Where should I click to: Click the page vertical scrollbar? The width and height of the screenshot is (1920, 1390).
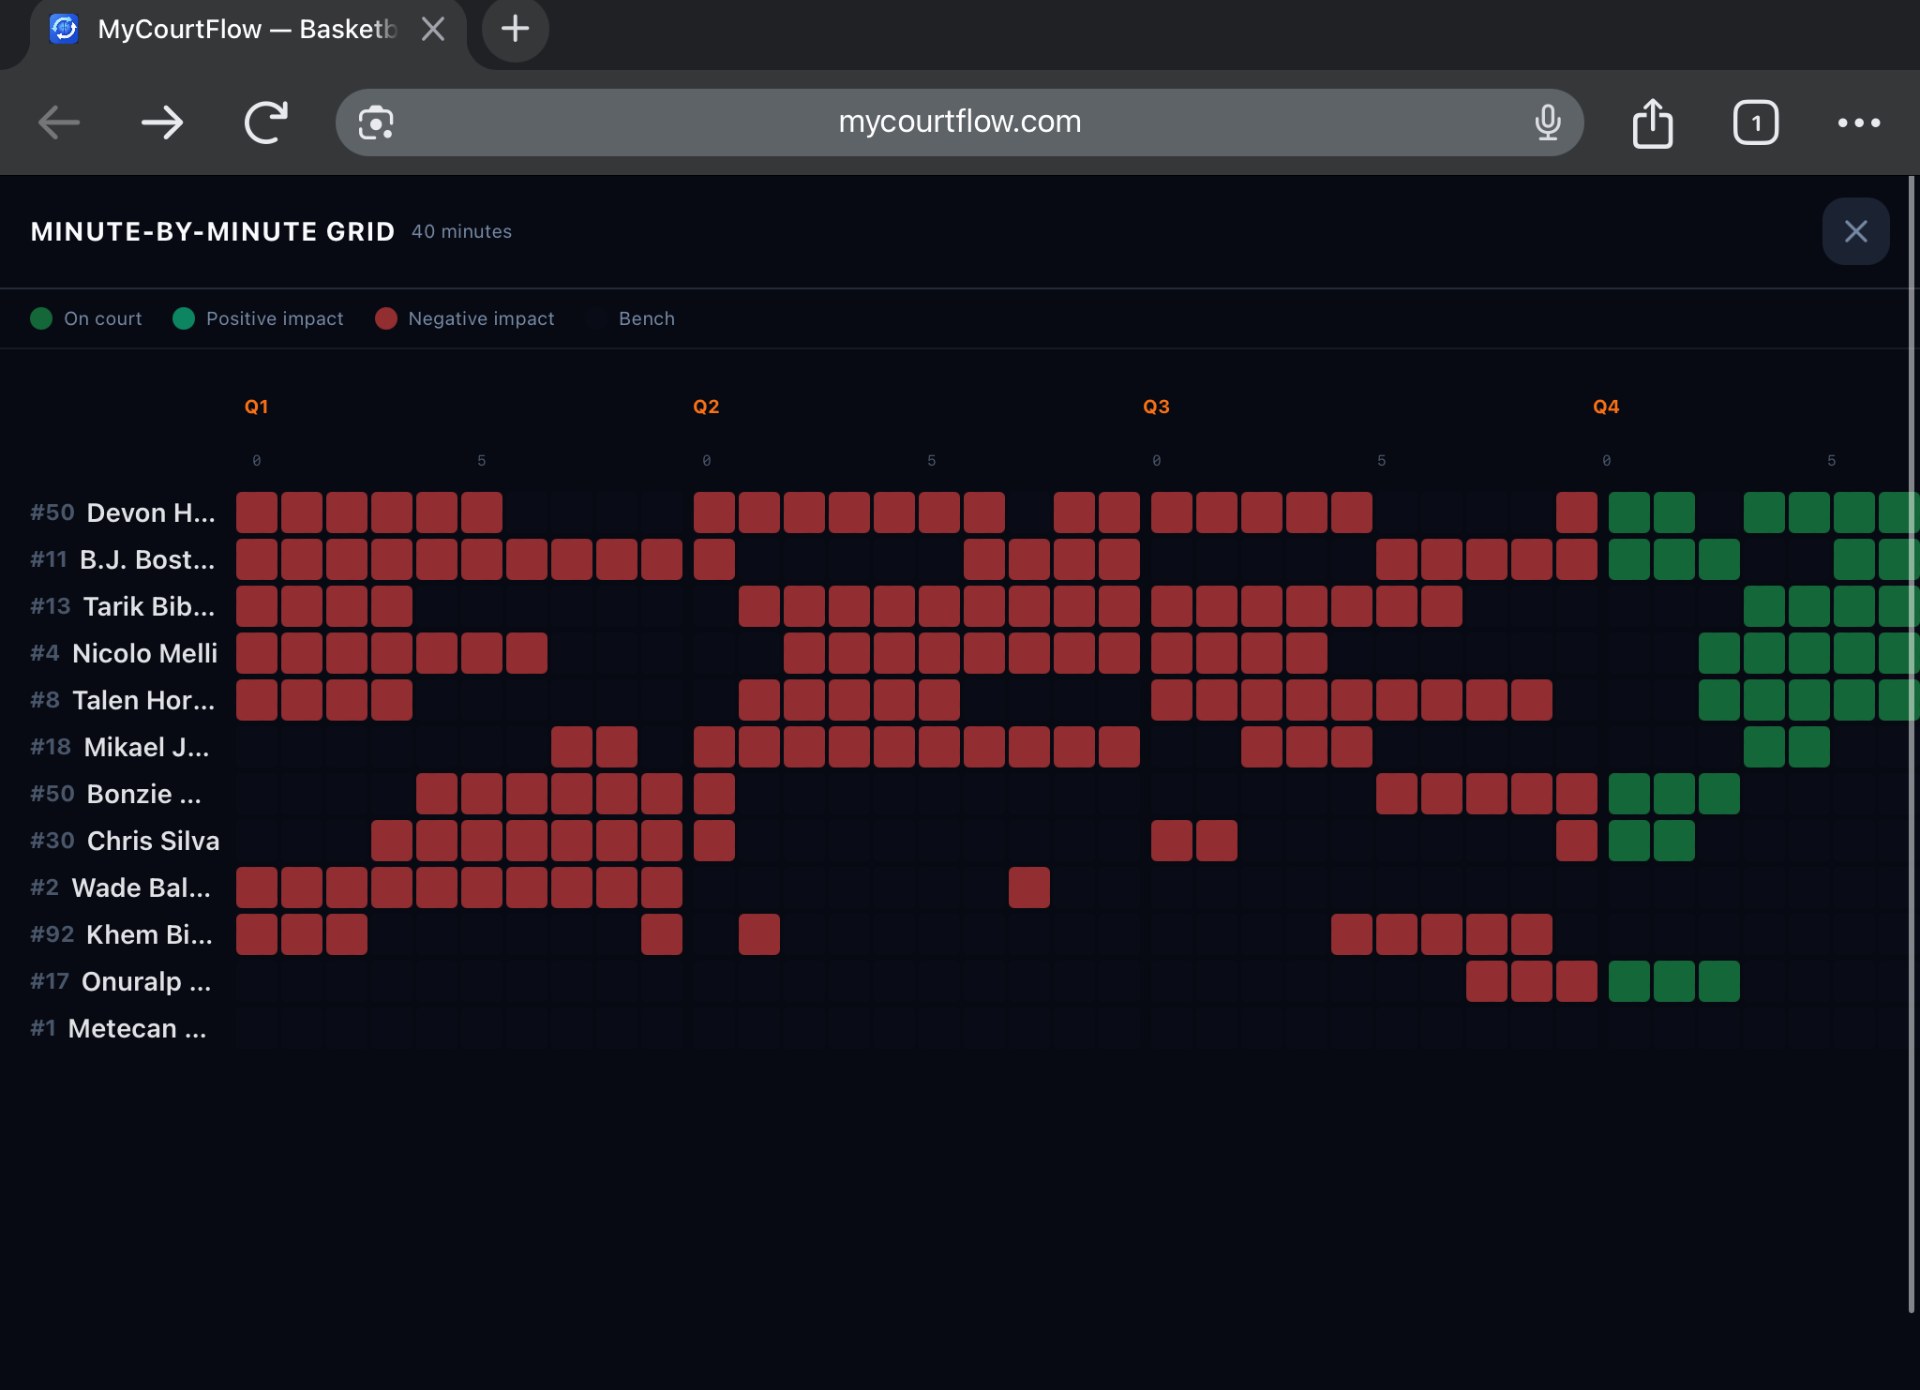coord(1911,745)
